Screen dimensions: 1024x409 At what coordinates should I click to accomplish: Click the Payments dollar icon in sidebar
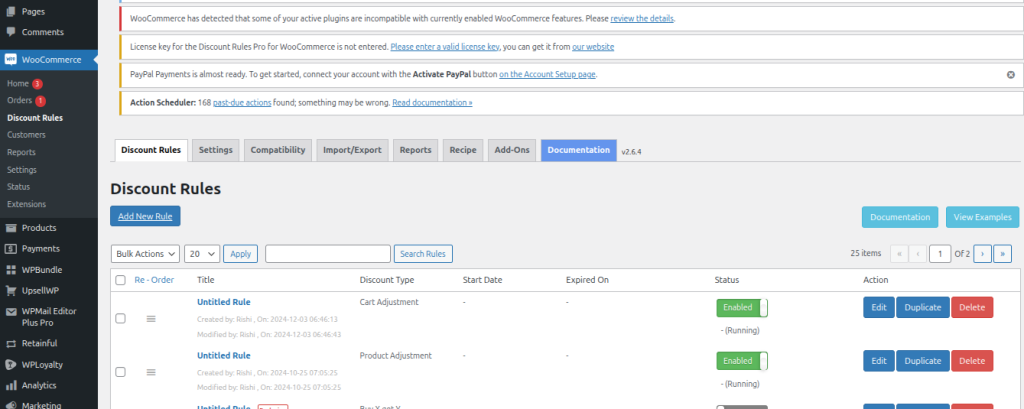(11, 249)
